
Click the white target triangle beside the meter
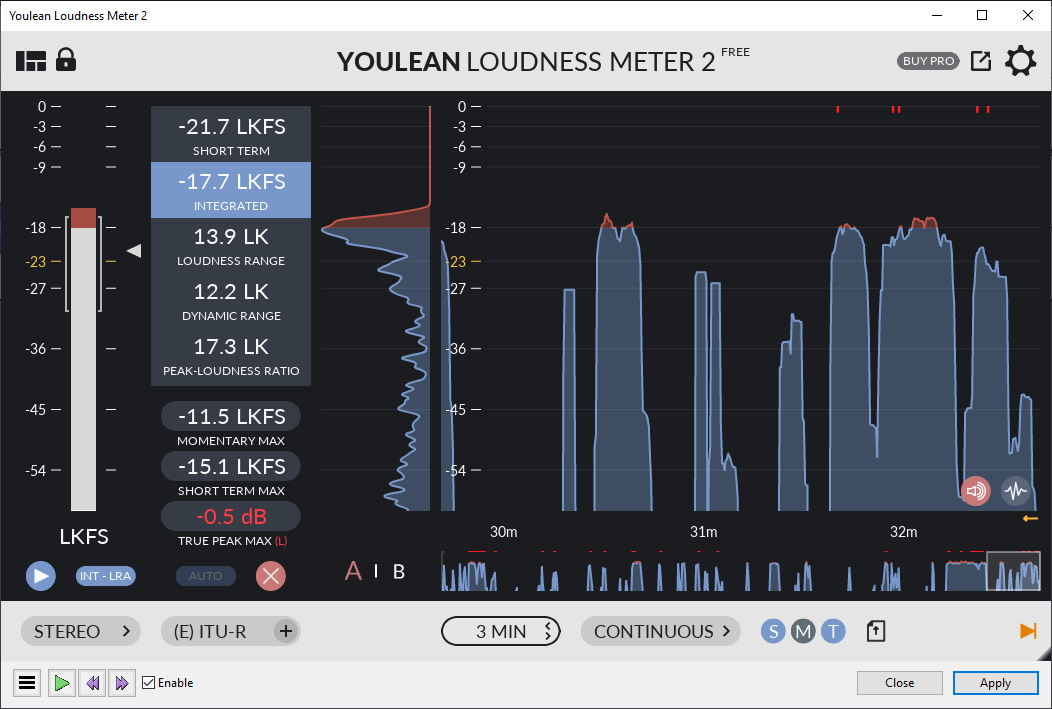click(x=134, y=251)
